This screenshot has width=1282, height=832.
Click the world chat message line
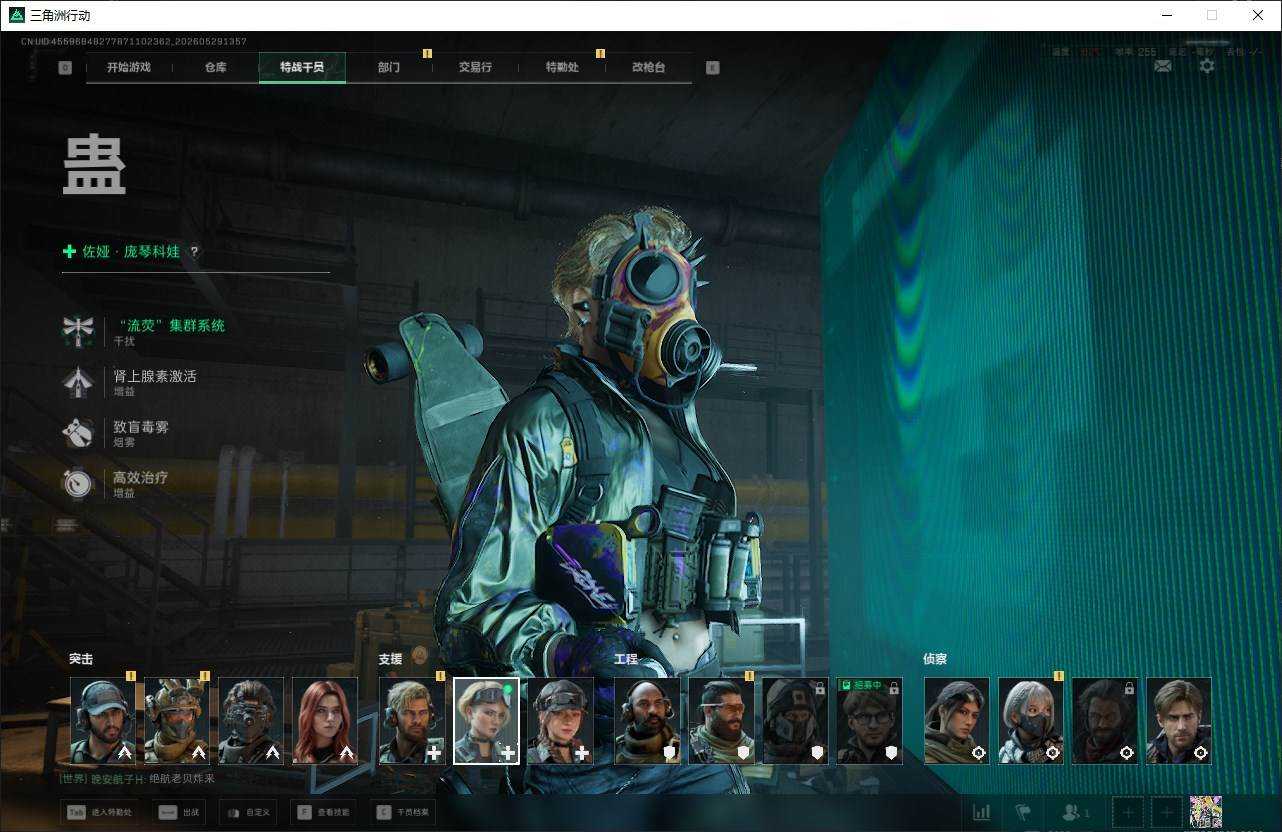pos(138,778)
